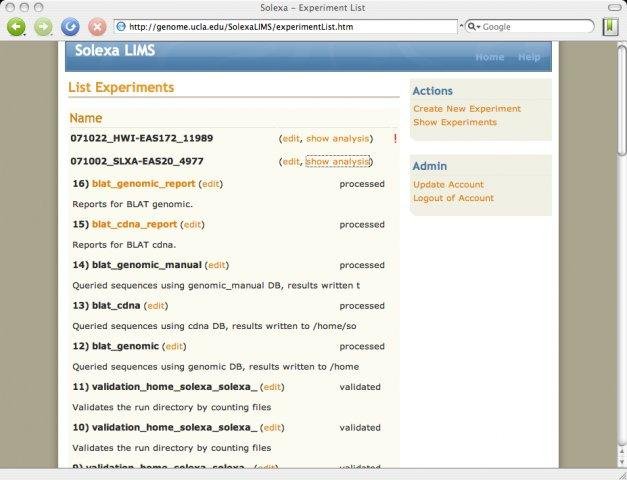
Task: Edit step 10 validation_home_solexa_solexa_
Action: tap(272, 428)
